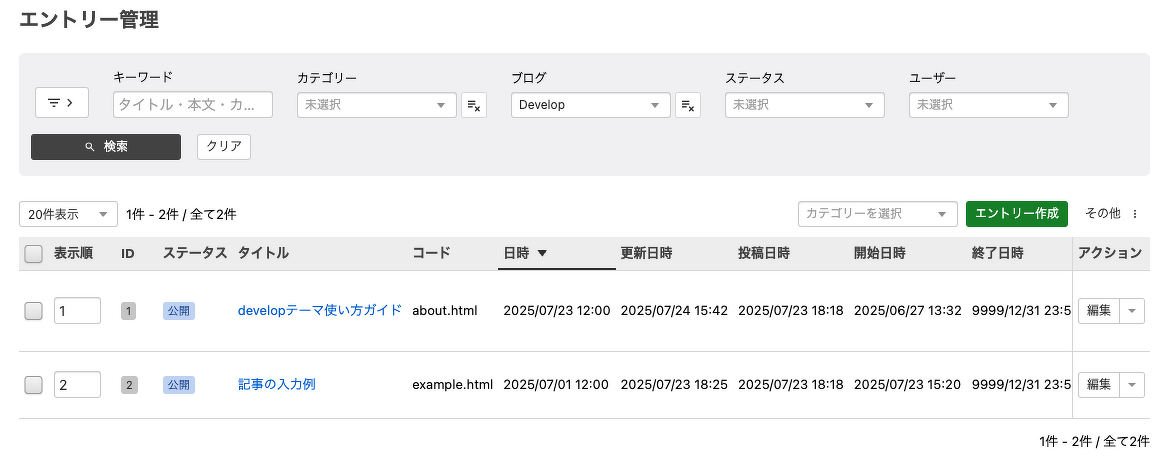Click the 日時 sort arrow header
This screenshot has height=463, width=1166.
[x=526, y=253]
